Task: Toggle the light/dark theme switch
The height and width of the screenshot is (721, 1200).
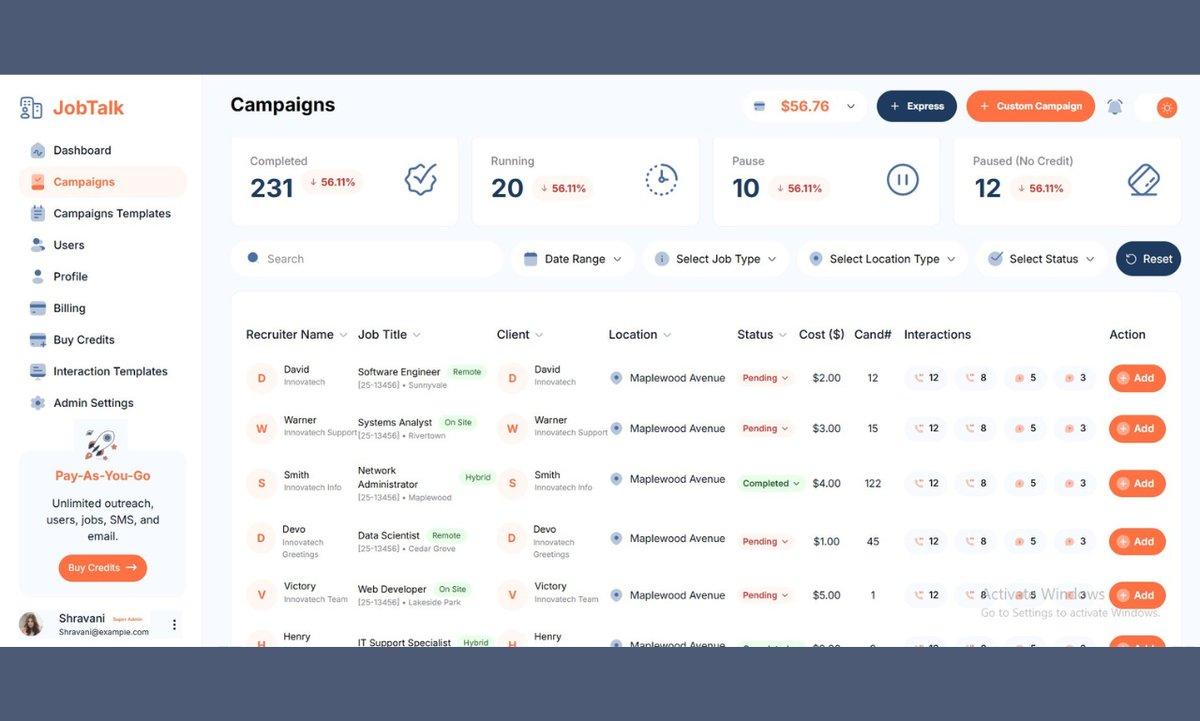Action: [1158, 107]
